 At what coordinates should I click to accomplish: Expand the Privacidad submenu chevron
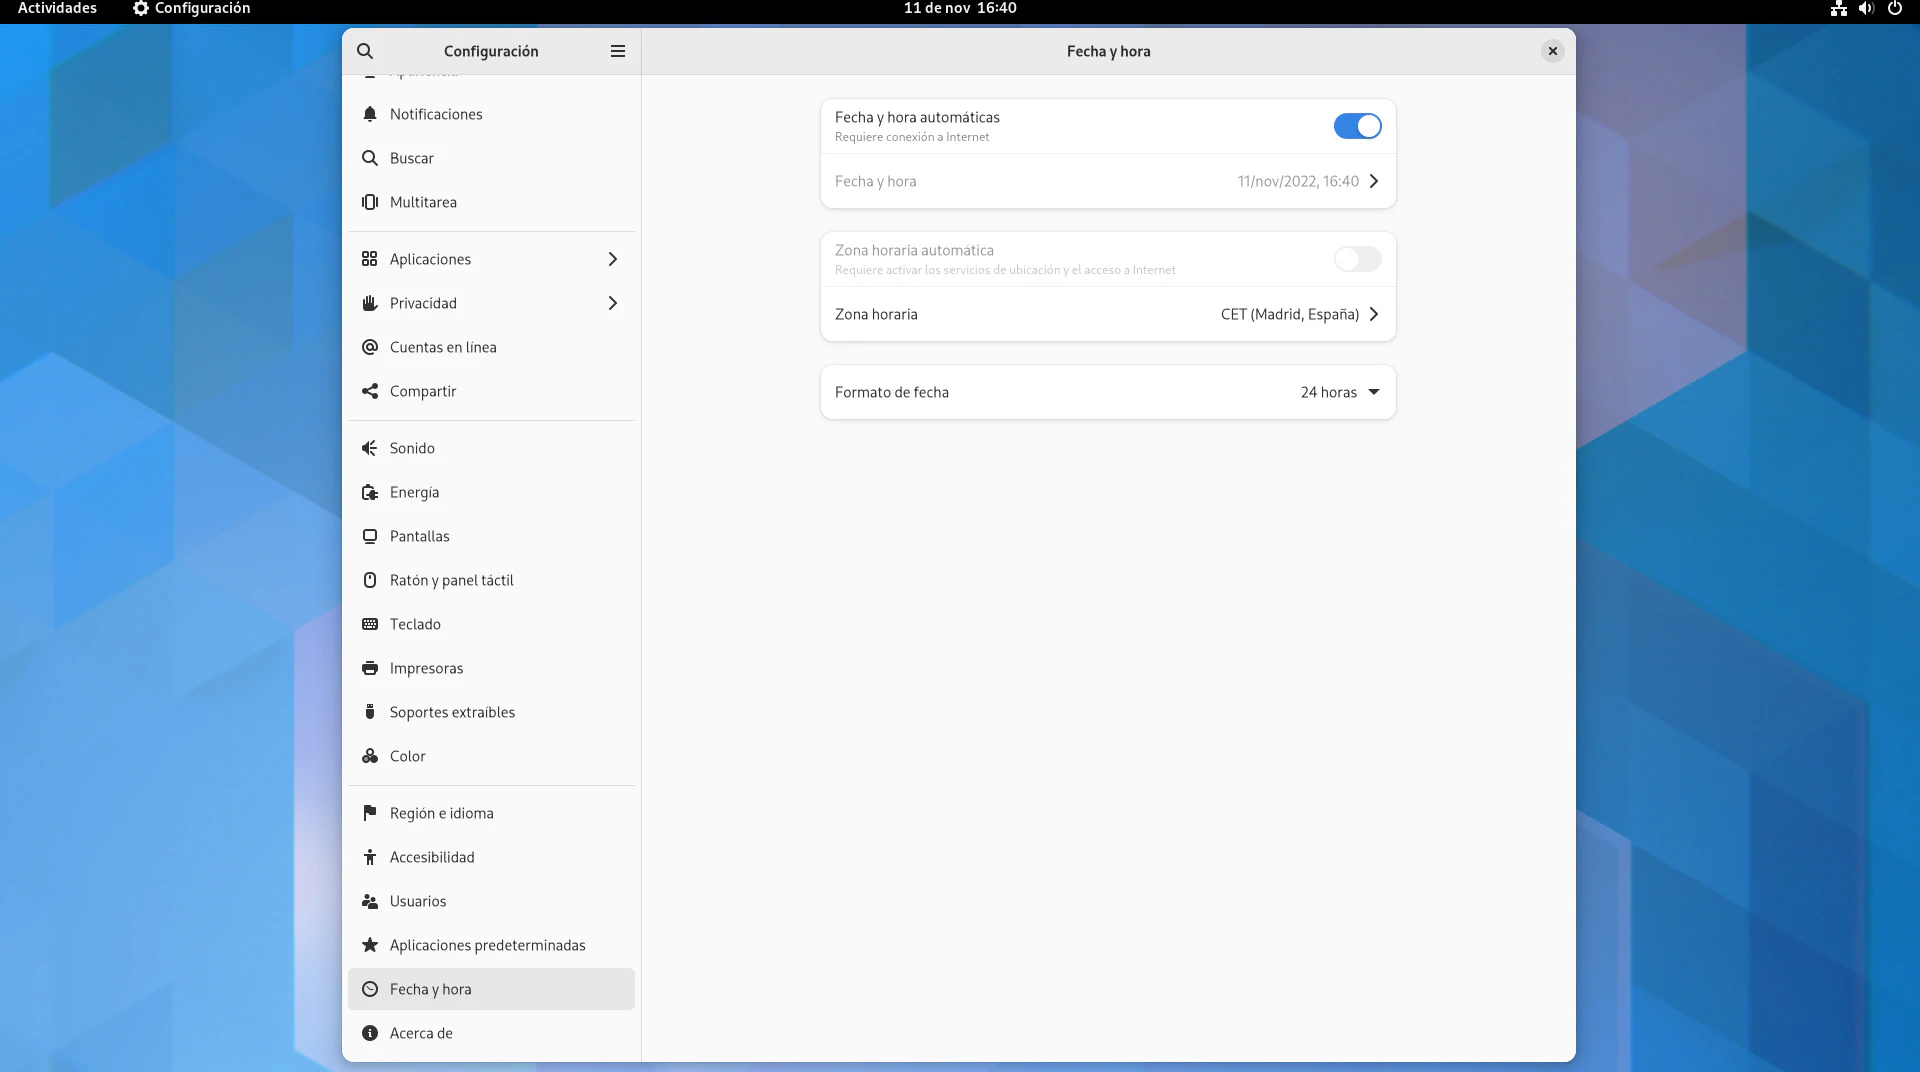pos(613,303)
